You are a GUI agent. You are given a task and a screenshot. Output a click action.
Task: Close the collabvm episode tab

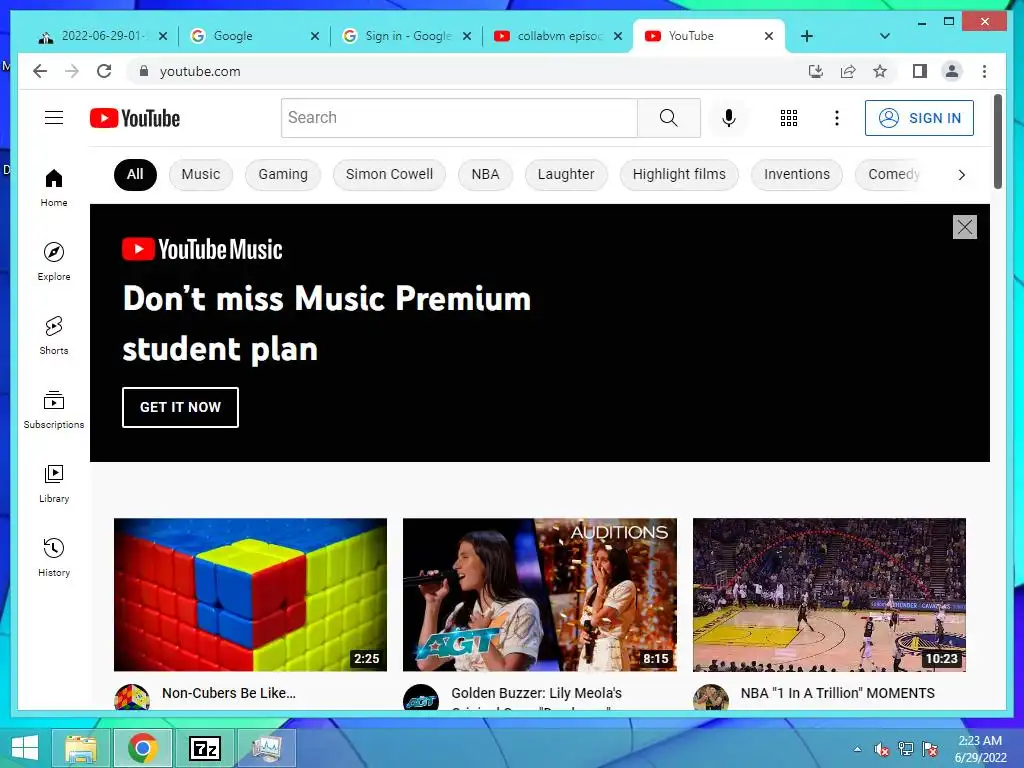tap(618, 36)
